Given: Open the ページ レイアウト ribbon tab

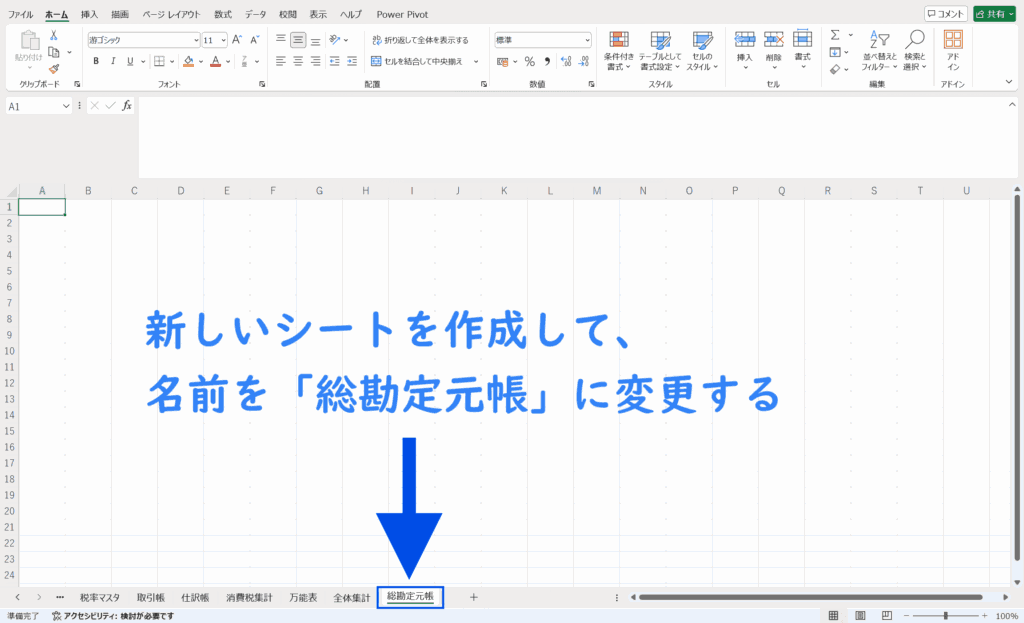Looking at the screenshot, I should click(x=171, y=14).
